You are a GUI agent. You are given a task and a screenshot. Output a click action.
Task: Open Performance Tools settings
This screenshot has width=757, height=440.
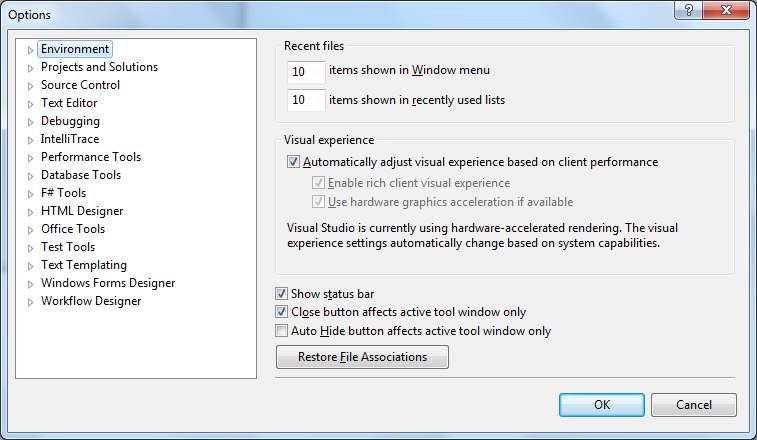[x=91, y=157]
